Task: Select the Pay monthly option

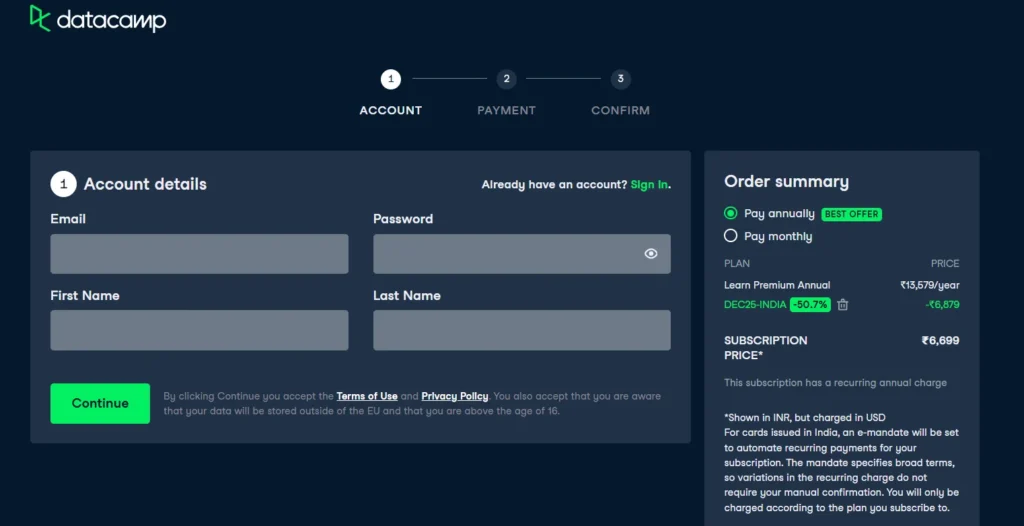Action: 731,236
